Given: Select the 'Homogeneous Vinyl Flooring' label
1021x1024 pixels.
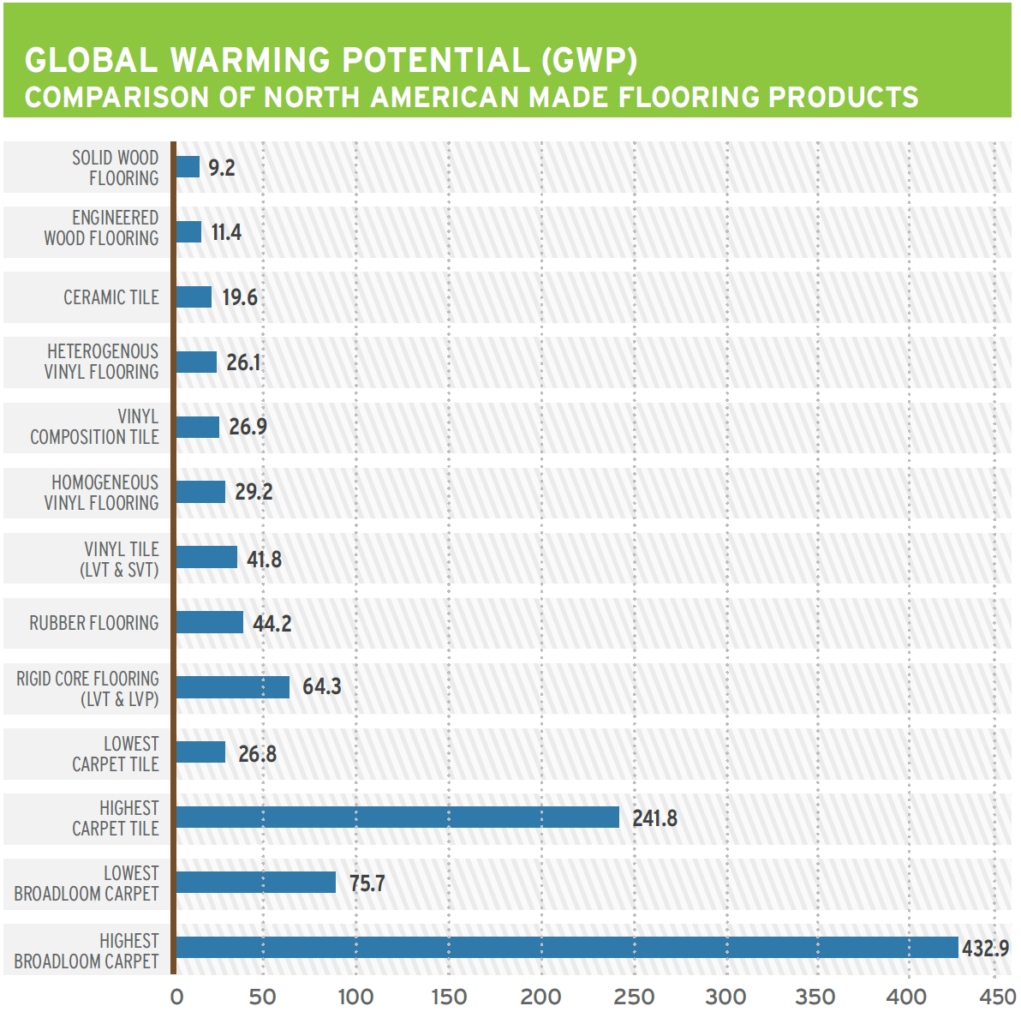Looking at the screenshot, I should point(101,493).
